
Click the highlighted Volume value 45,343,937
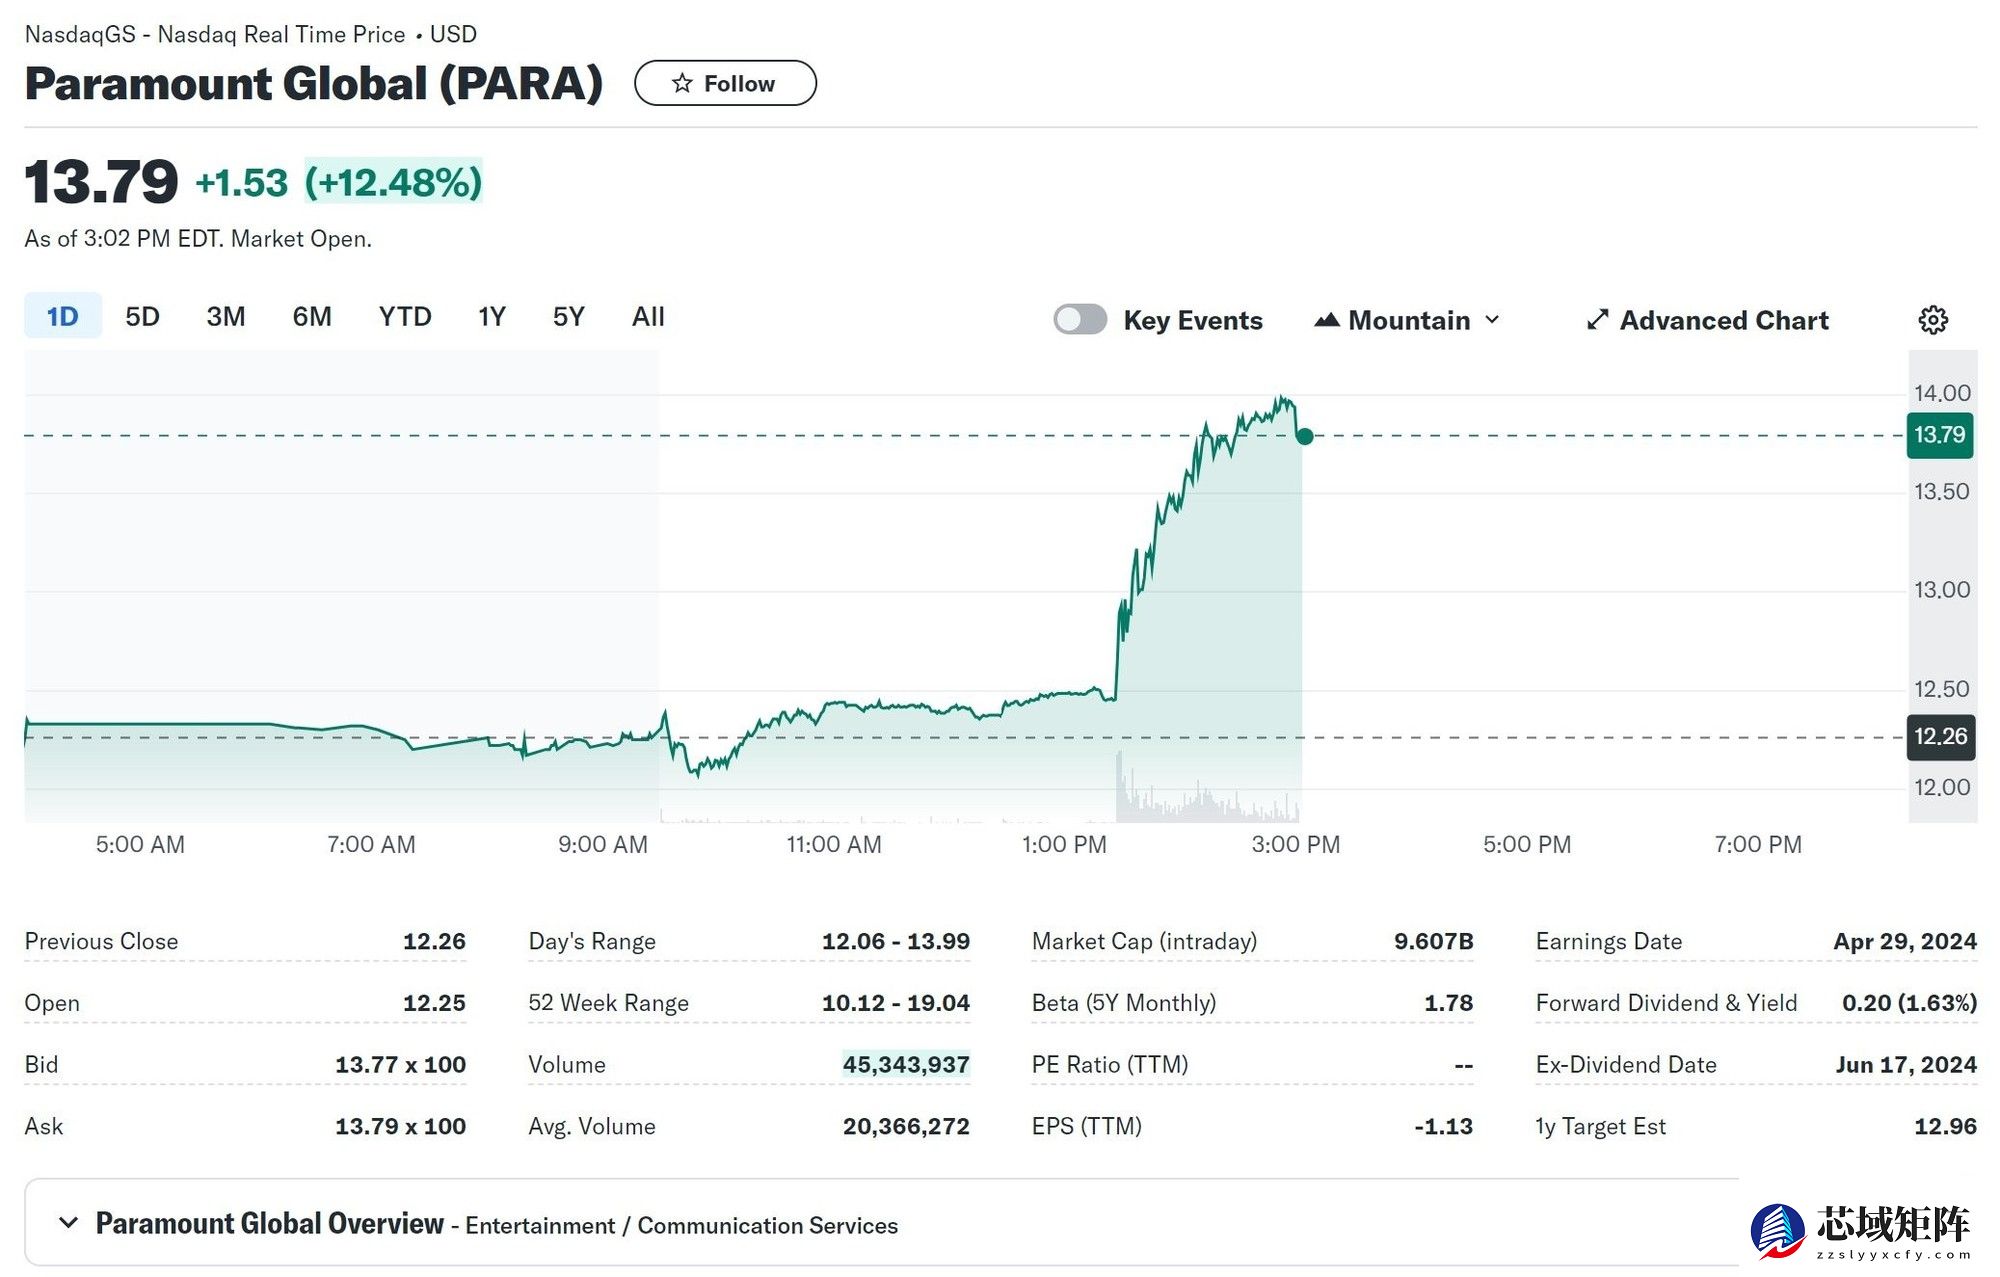[x=905, y=1064]
